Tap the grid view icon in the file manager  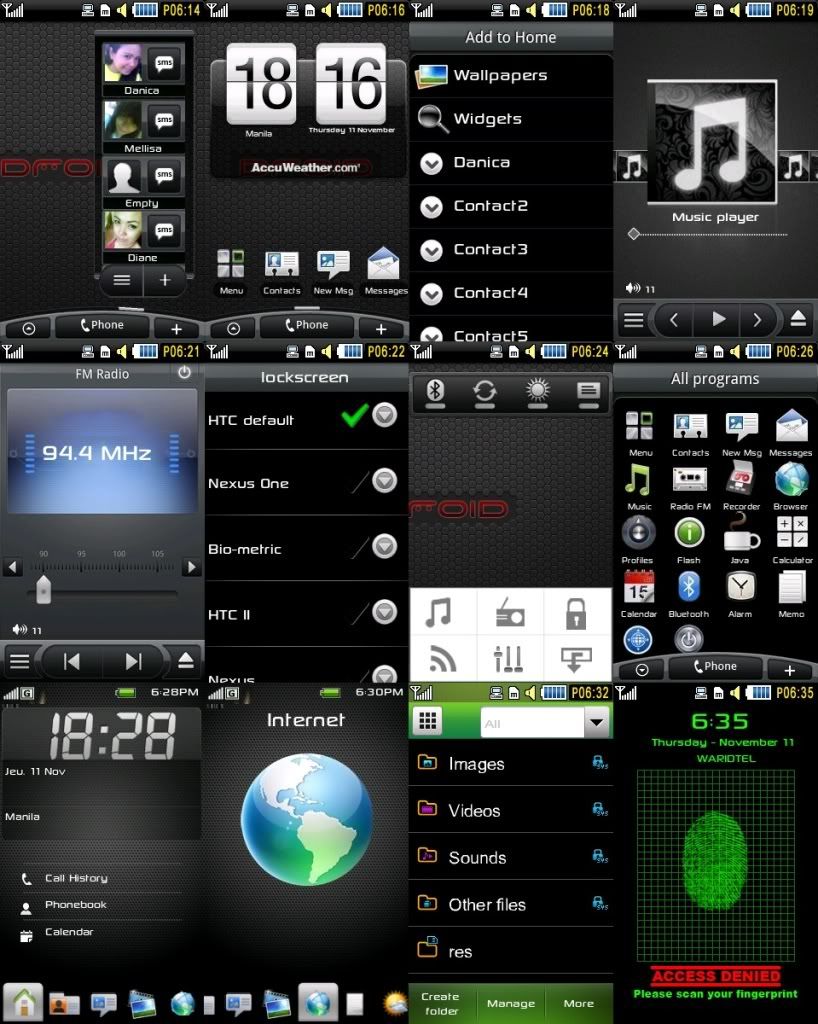coord(428,721)
